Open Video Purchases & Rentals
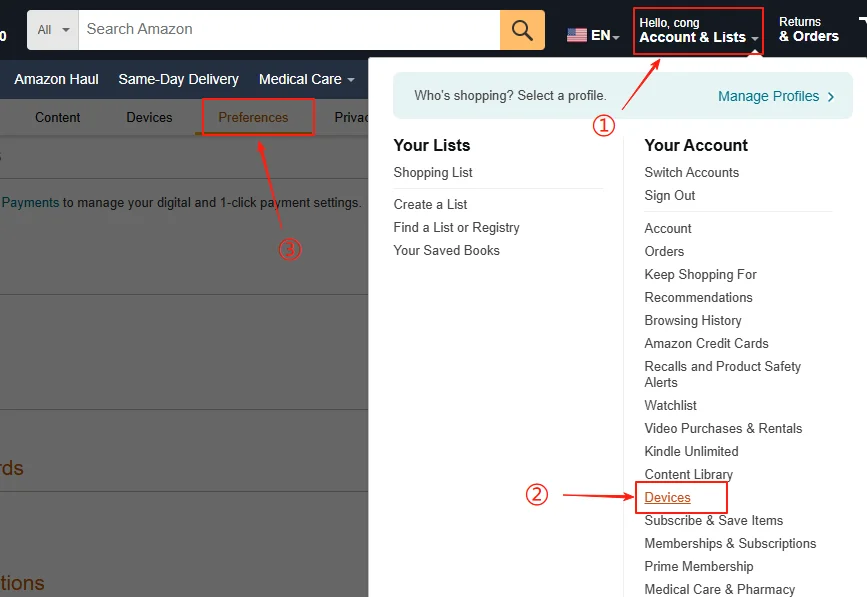This screenshot has height=597, width=867. tap(723, 428)
